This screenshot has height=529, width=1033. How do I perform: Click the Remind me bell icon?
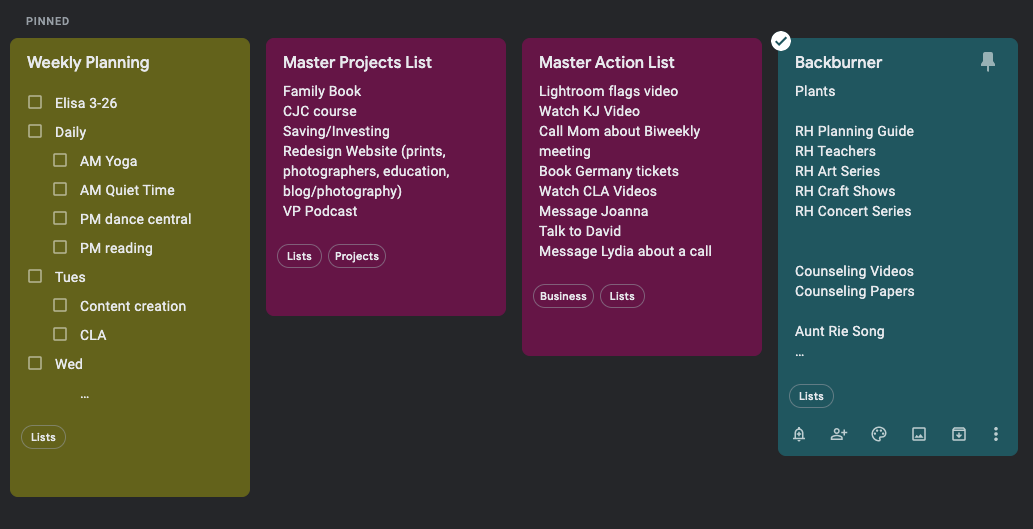799,434
